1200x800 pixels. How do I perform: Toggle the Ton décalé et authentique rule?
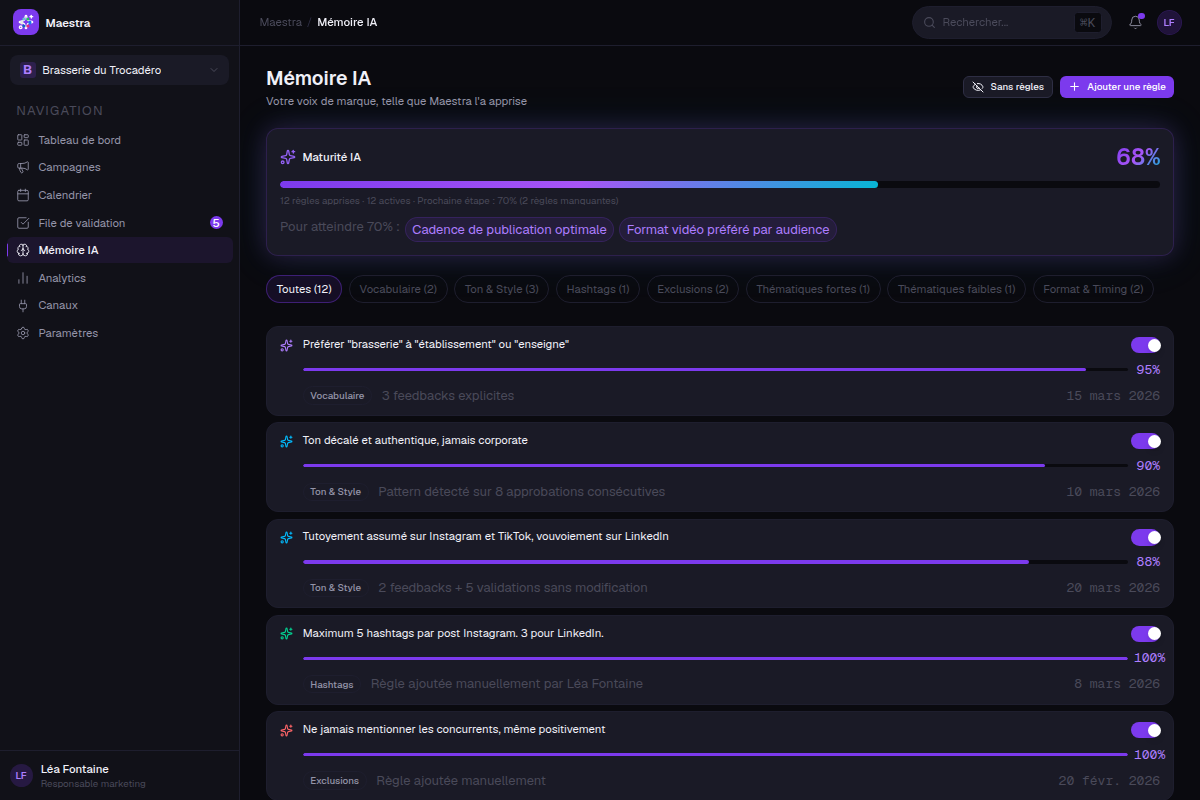click(x=1146, y=441)
